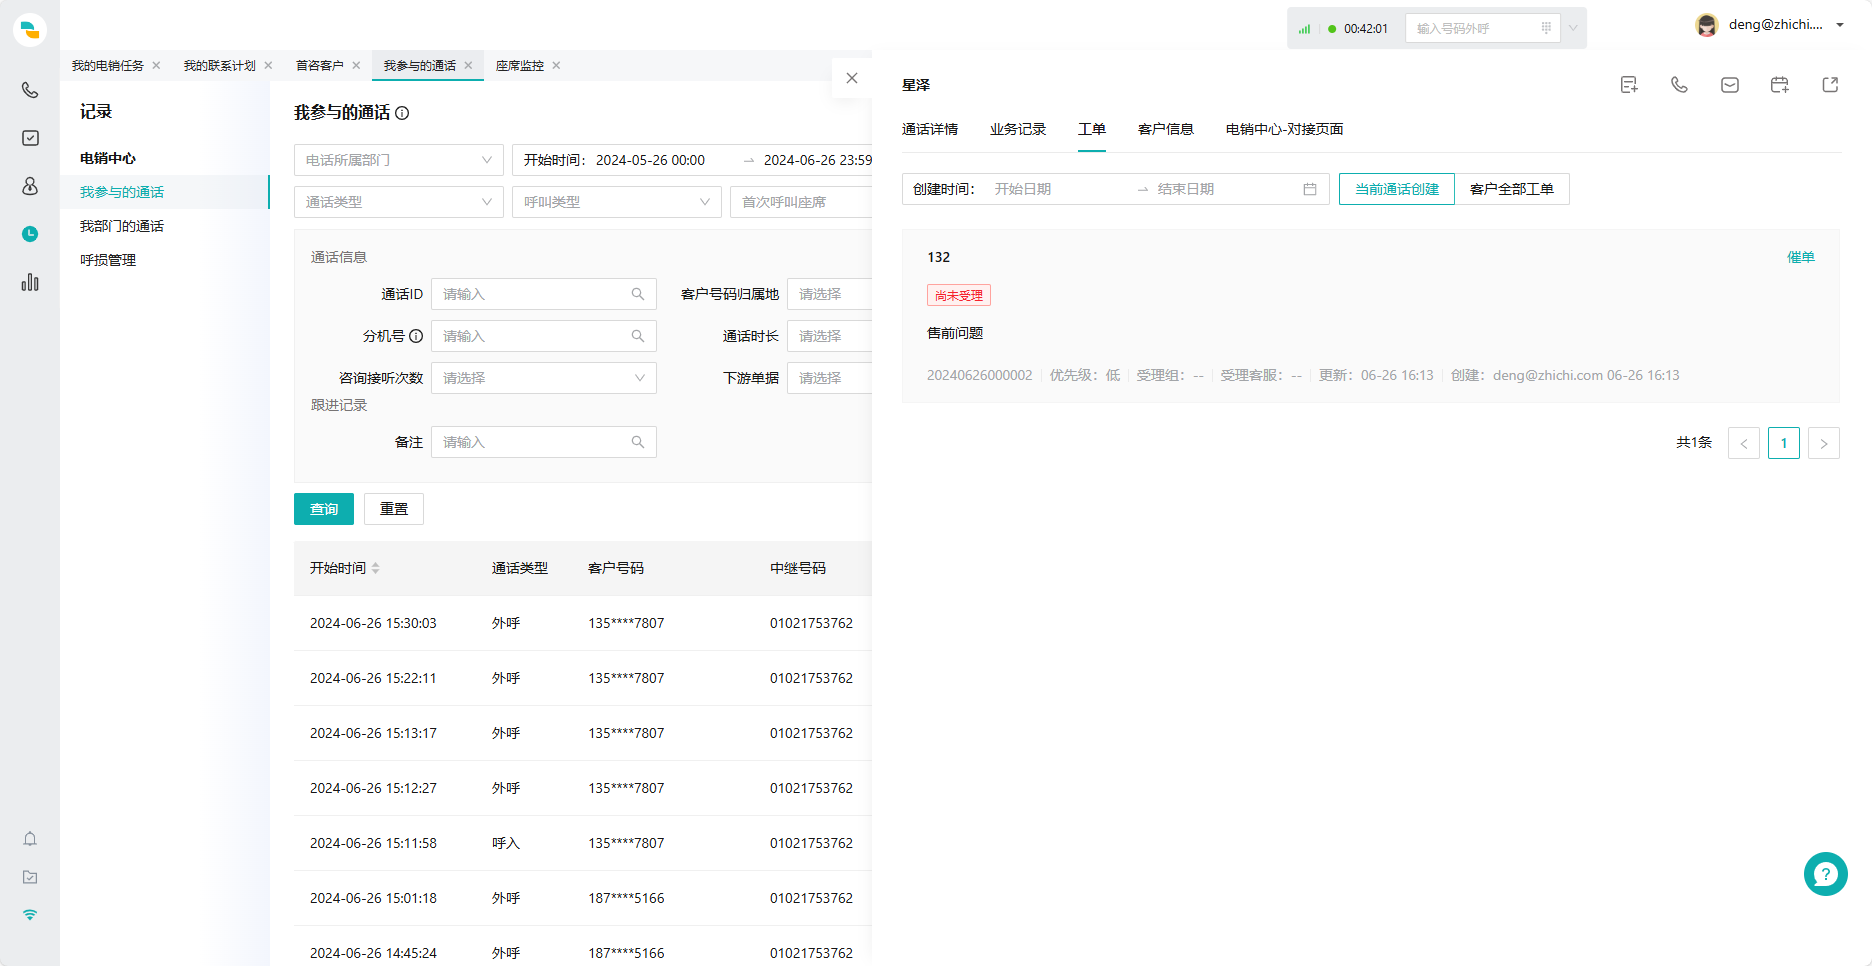
Task: Click the 尚未受理 status tag
Action: pos(959,295)
